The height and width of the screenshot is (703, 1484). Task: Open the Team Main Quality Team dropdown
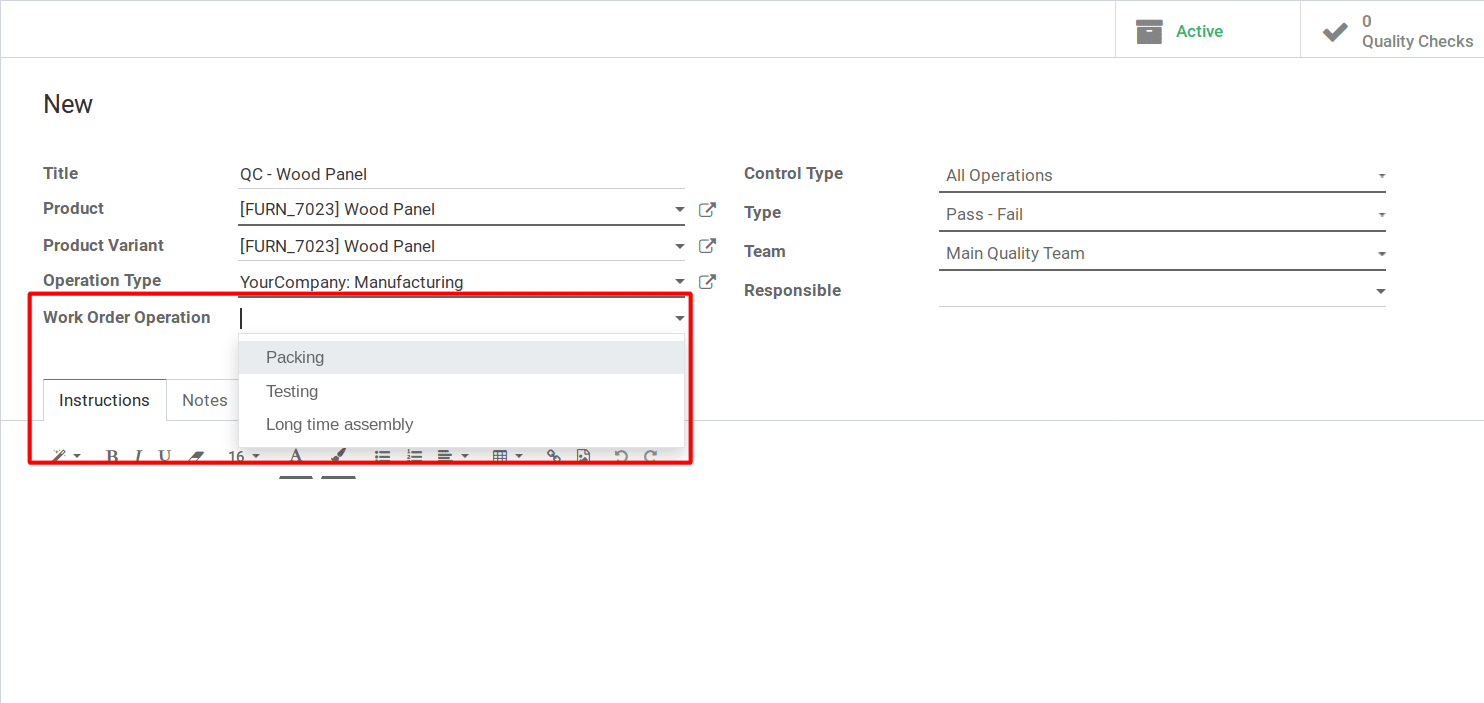[x=1162, y=253]
